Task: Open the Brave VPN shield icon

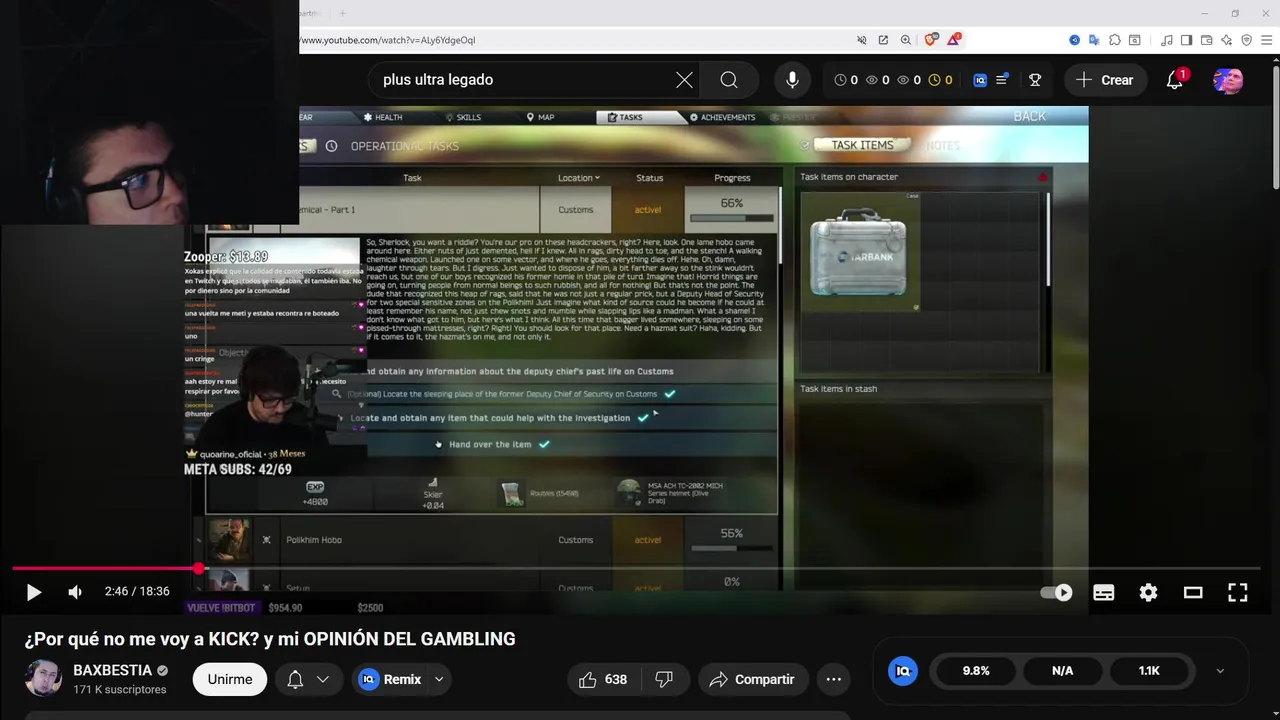Action: (1246, 40)
